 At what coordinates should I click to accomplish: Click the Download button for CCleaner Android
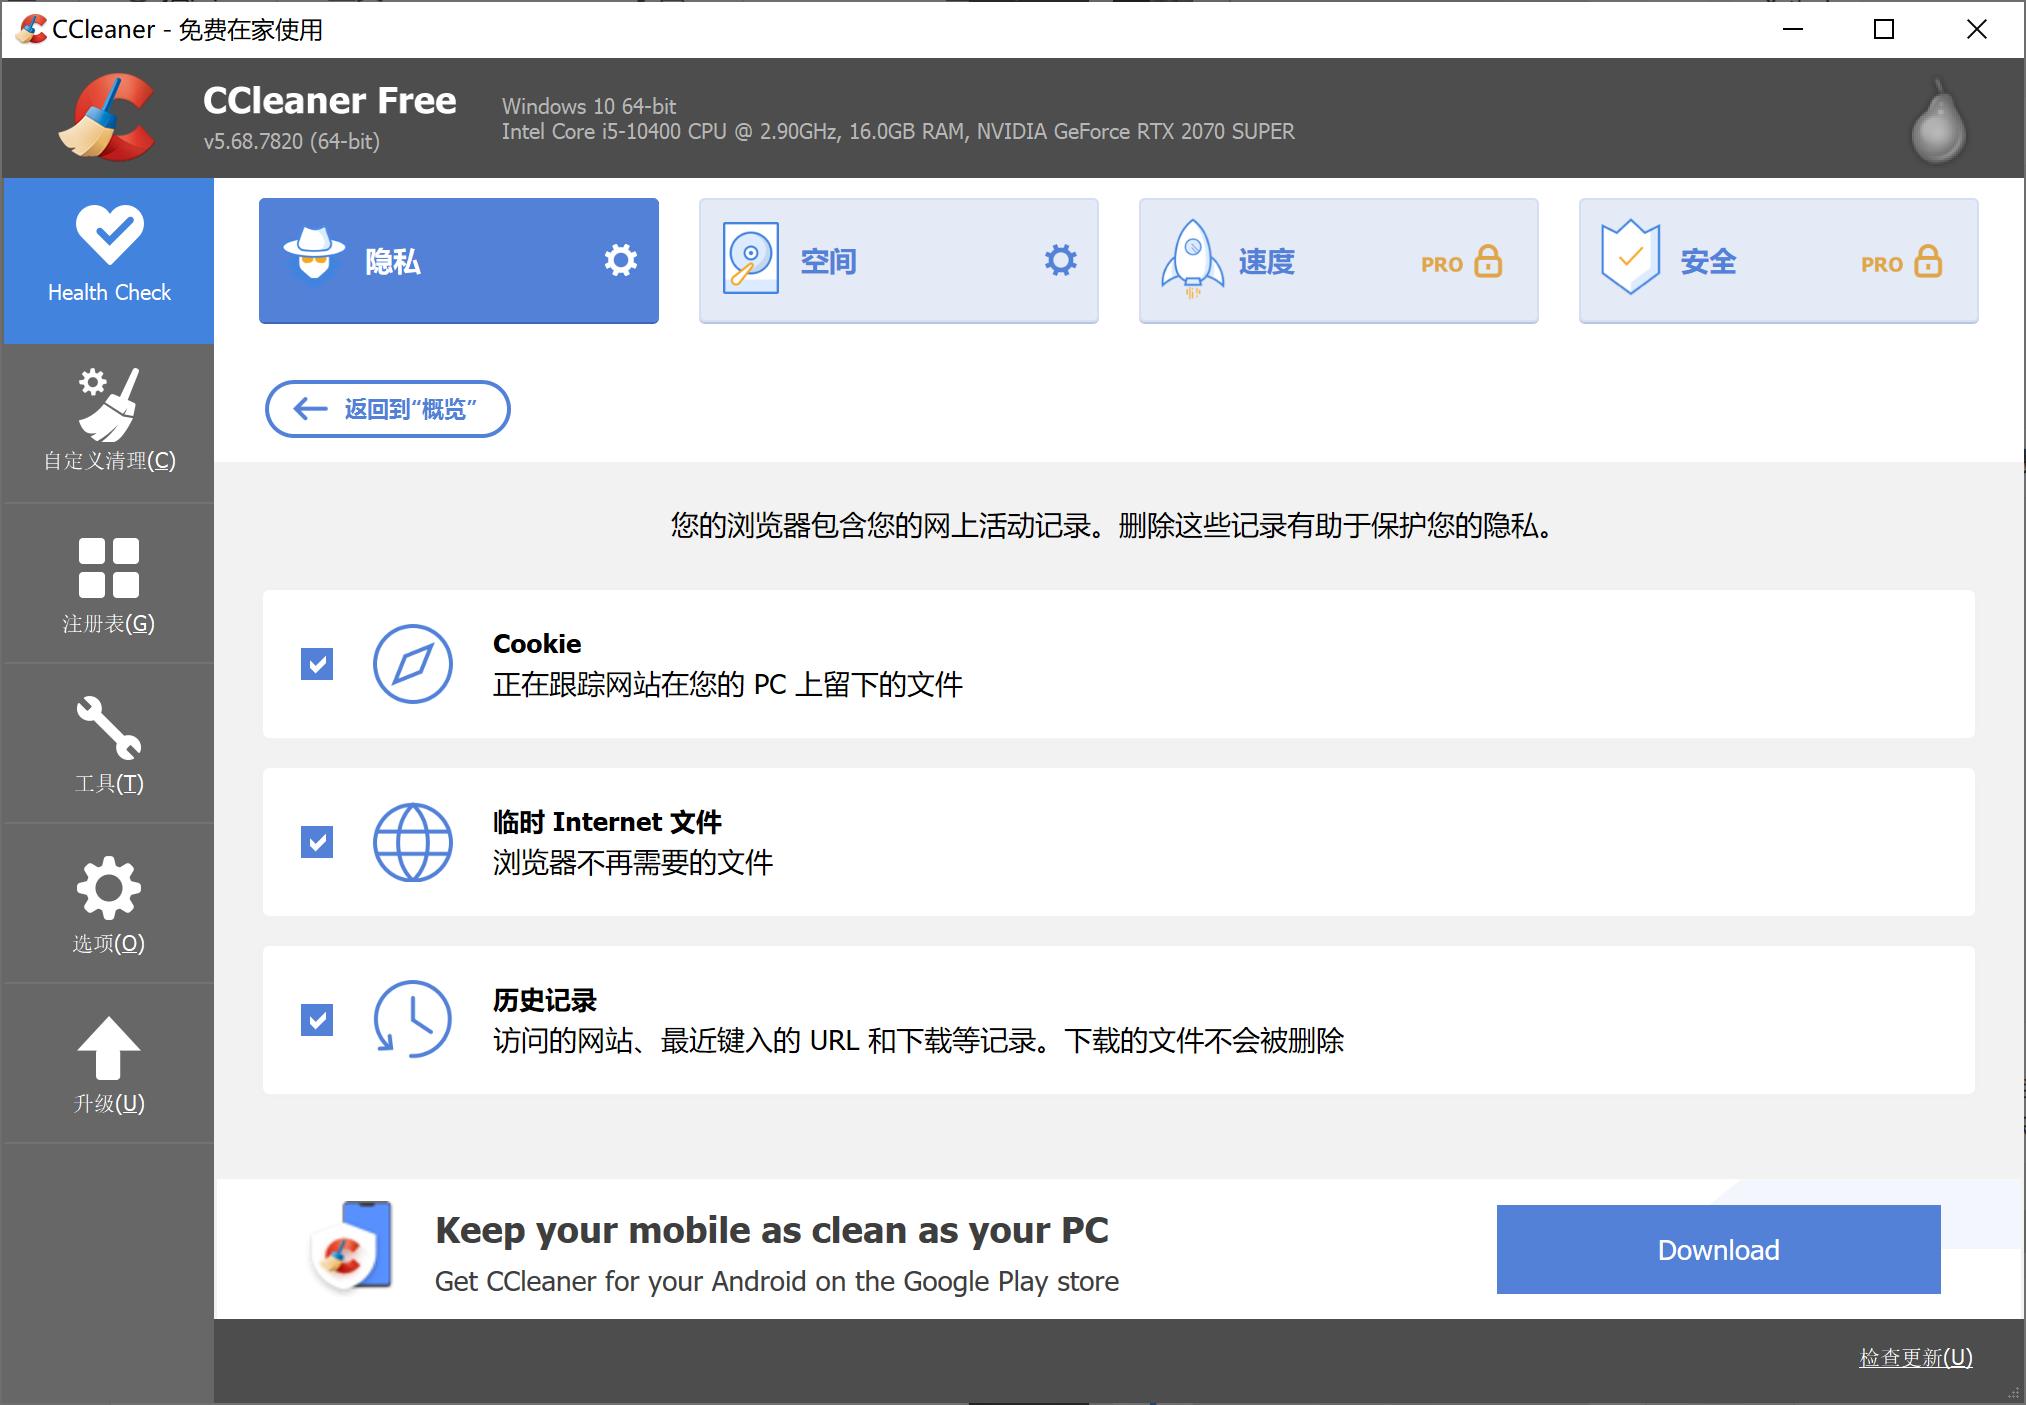1717,1249
